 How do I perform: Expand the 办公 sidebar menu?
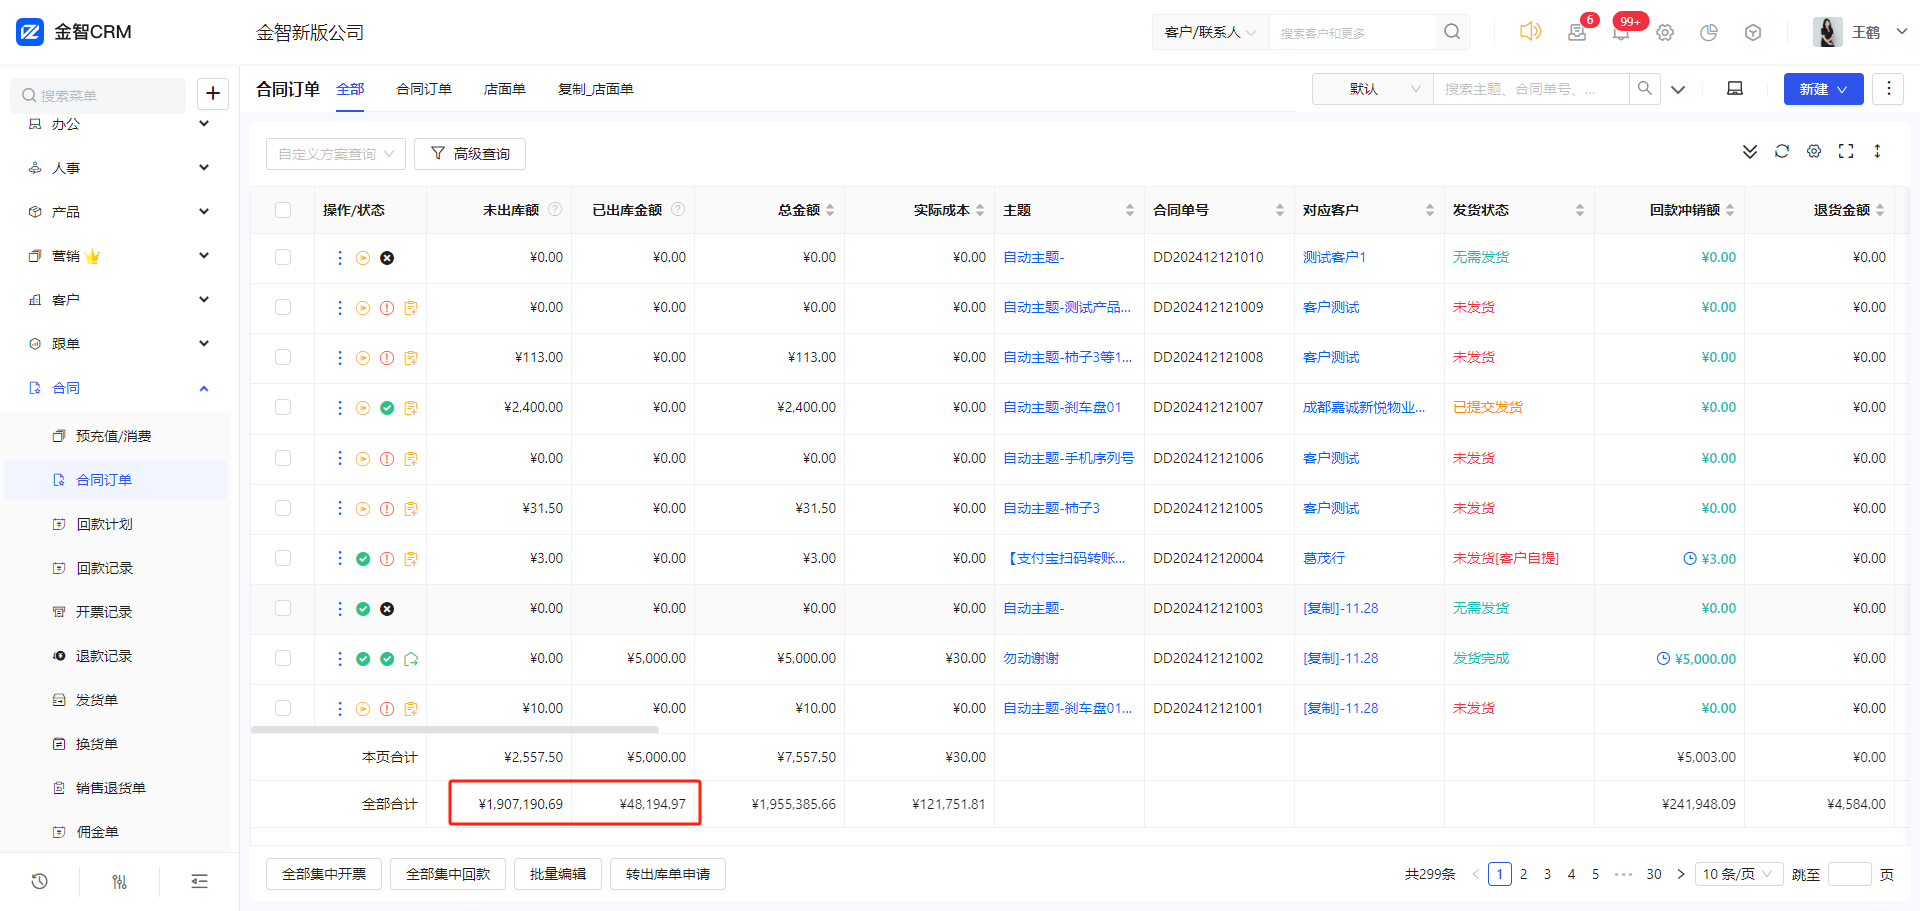(120, 124)
